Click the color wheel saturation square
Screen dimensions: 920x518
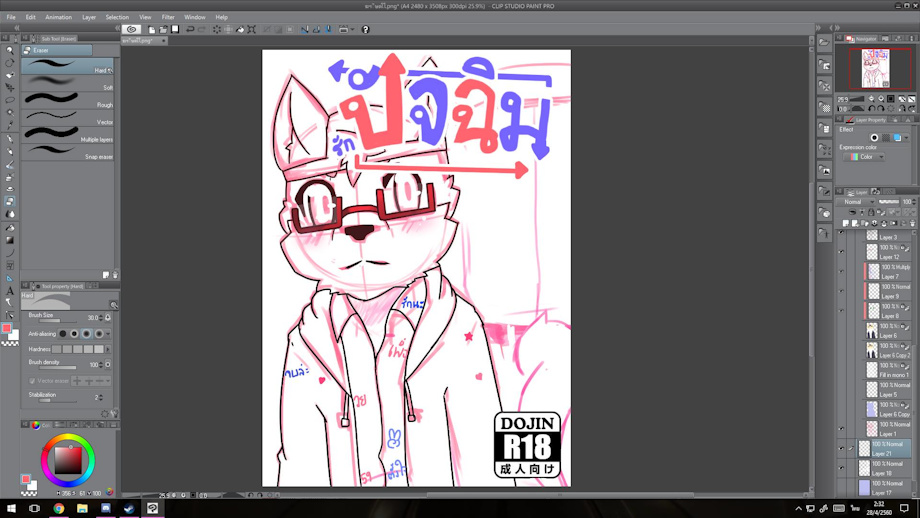click(x=68, y=460)
